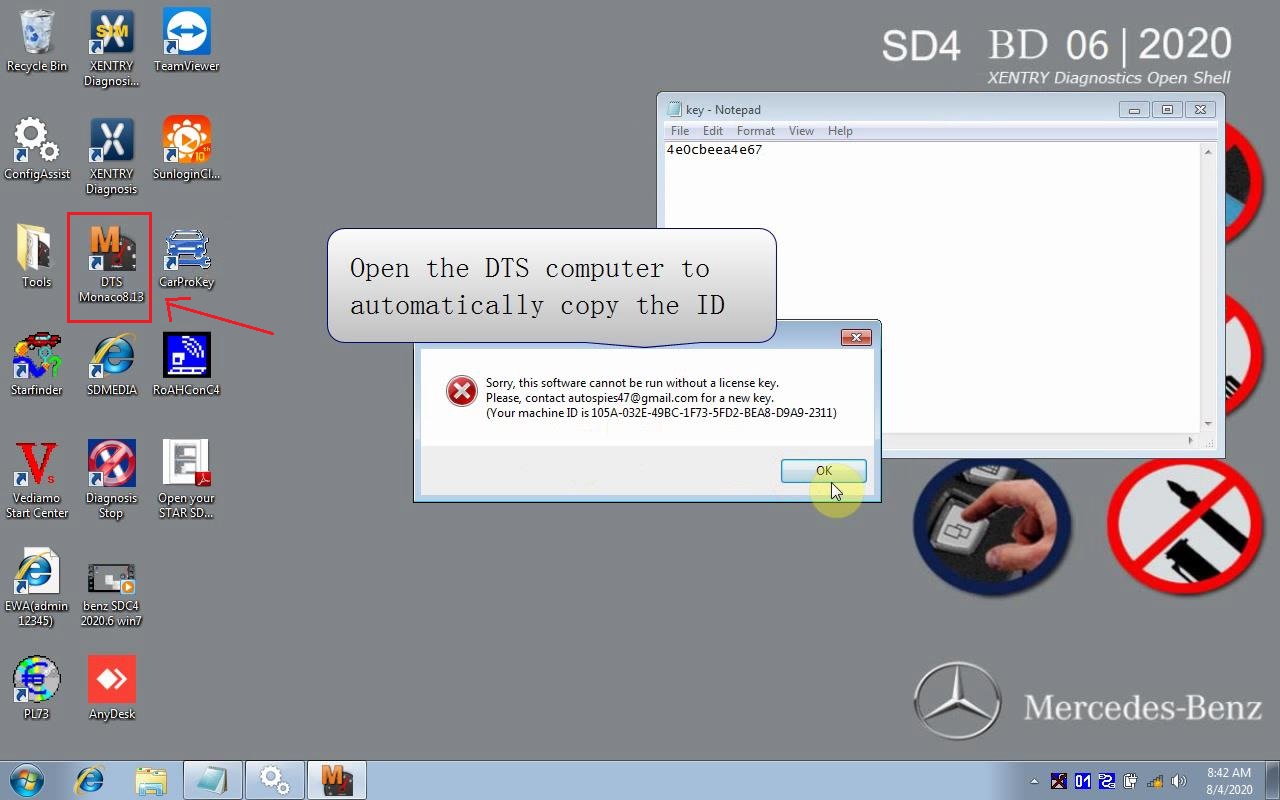Open ConfigAssist gear shortcut
The width and height of the screenshot is (1280, 800).
37,150
